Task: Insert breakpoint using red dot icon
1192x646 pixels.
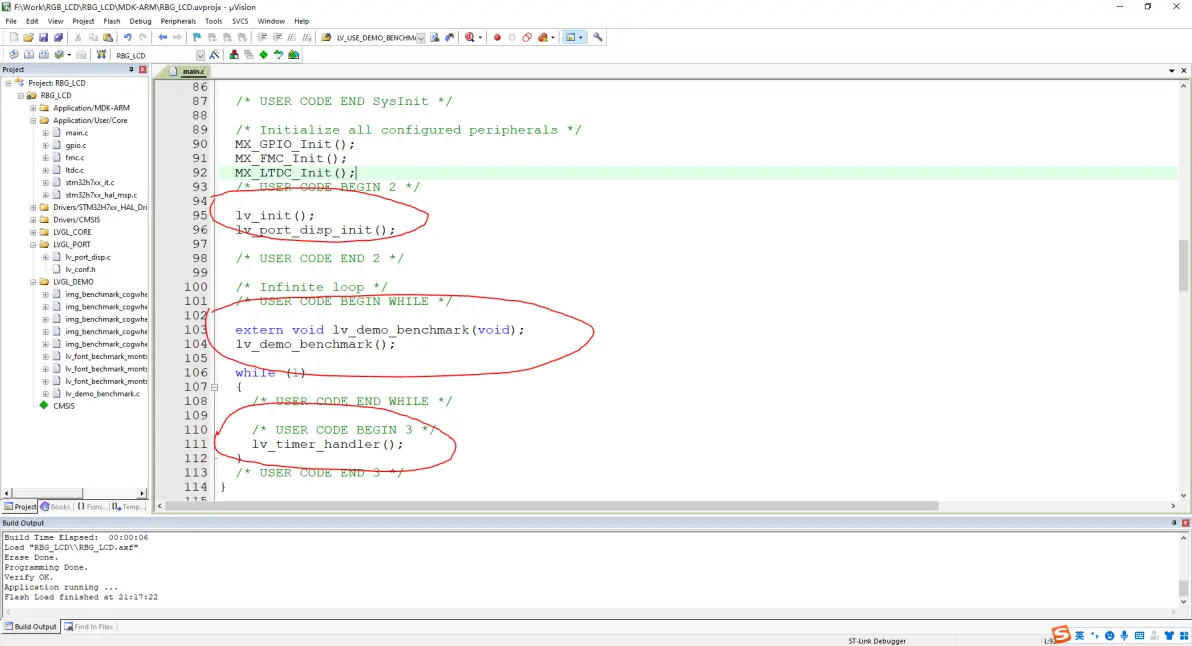Action: 497,37
